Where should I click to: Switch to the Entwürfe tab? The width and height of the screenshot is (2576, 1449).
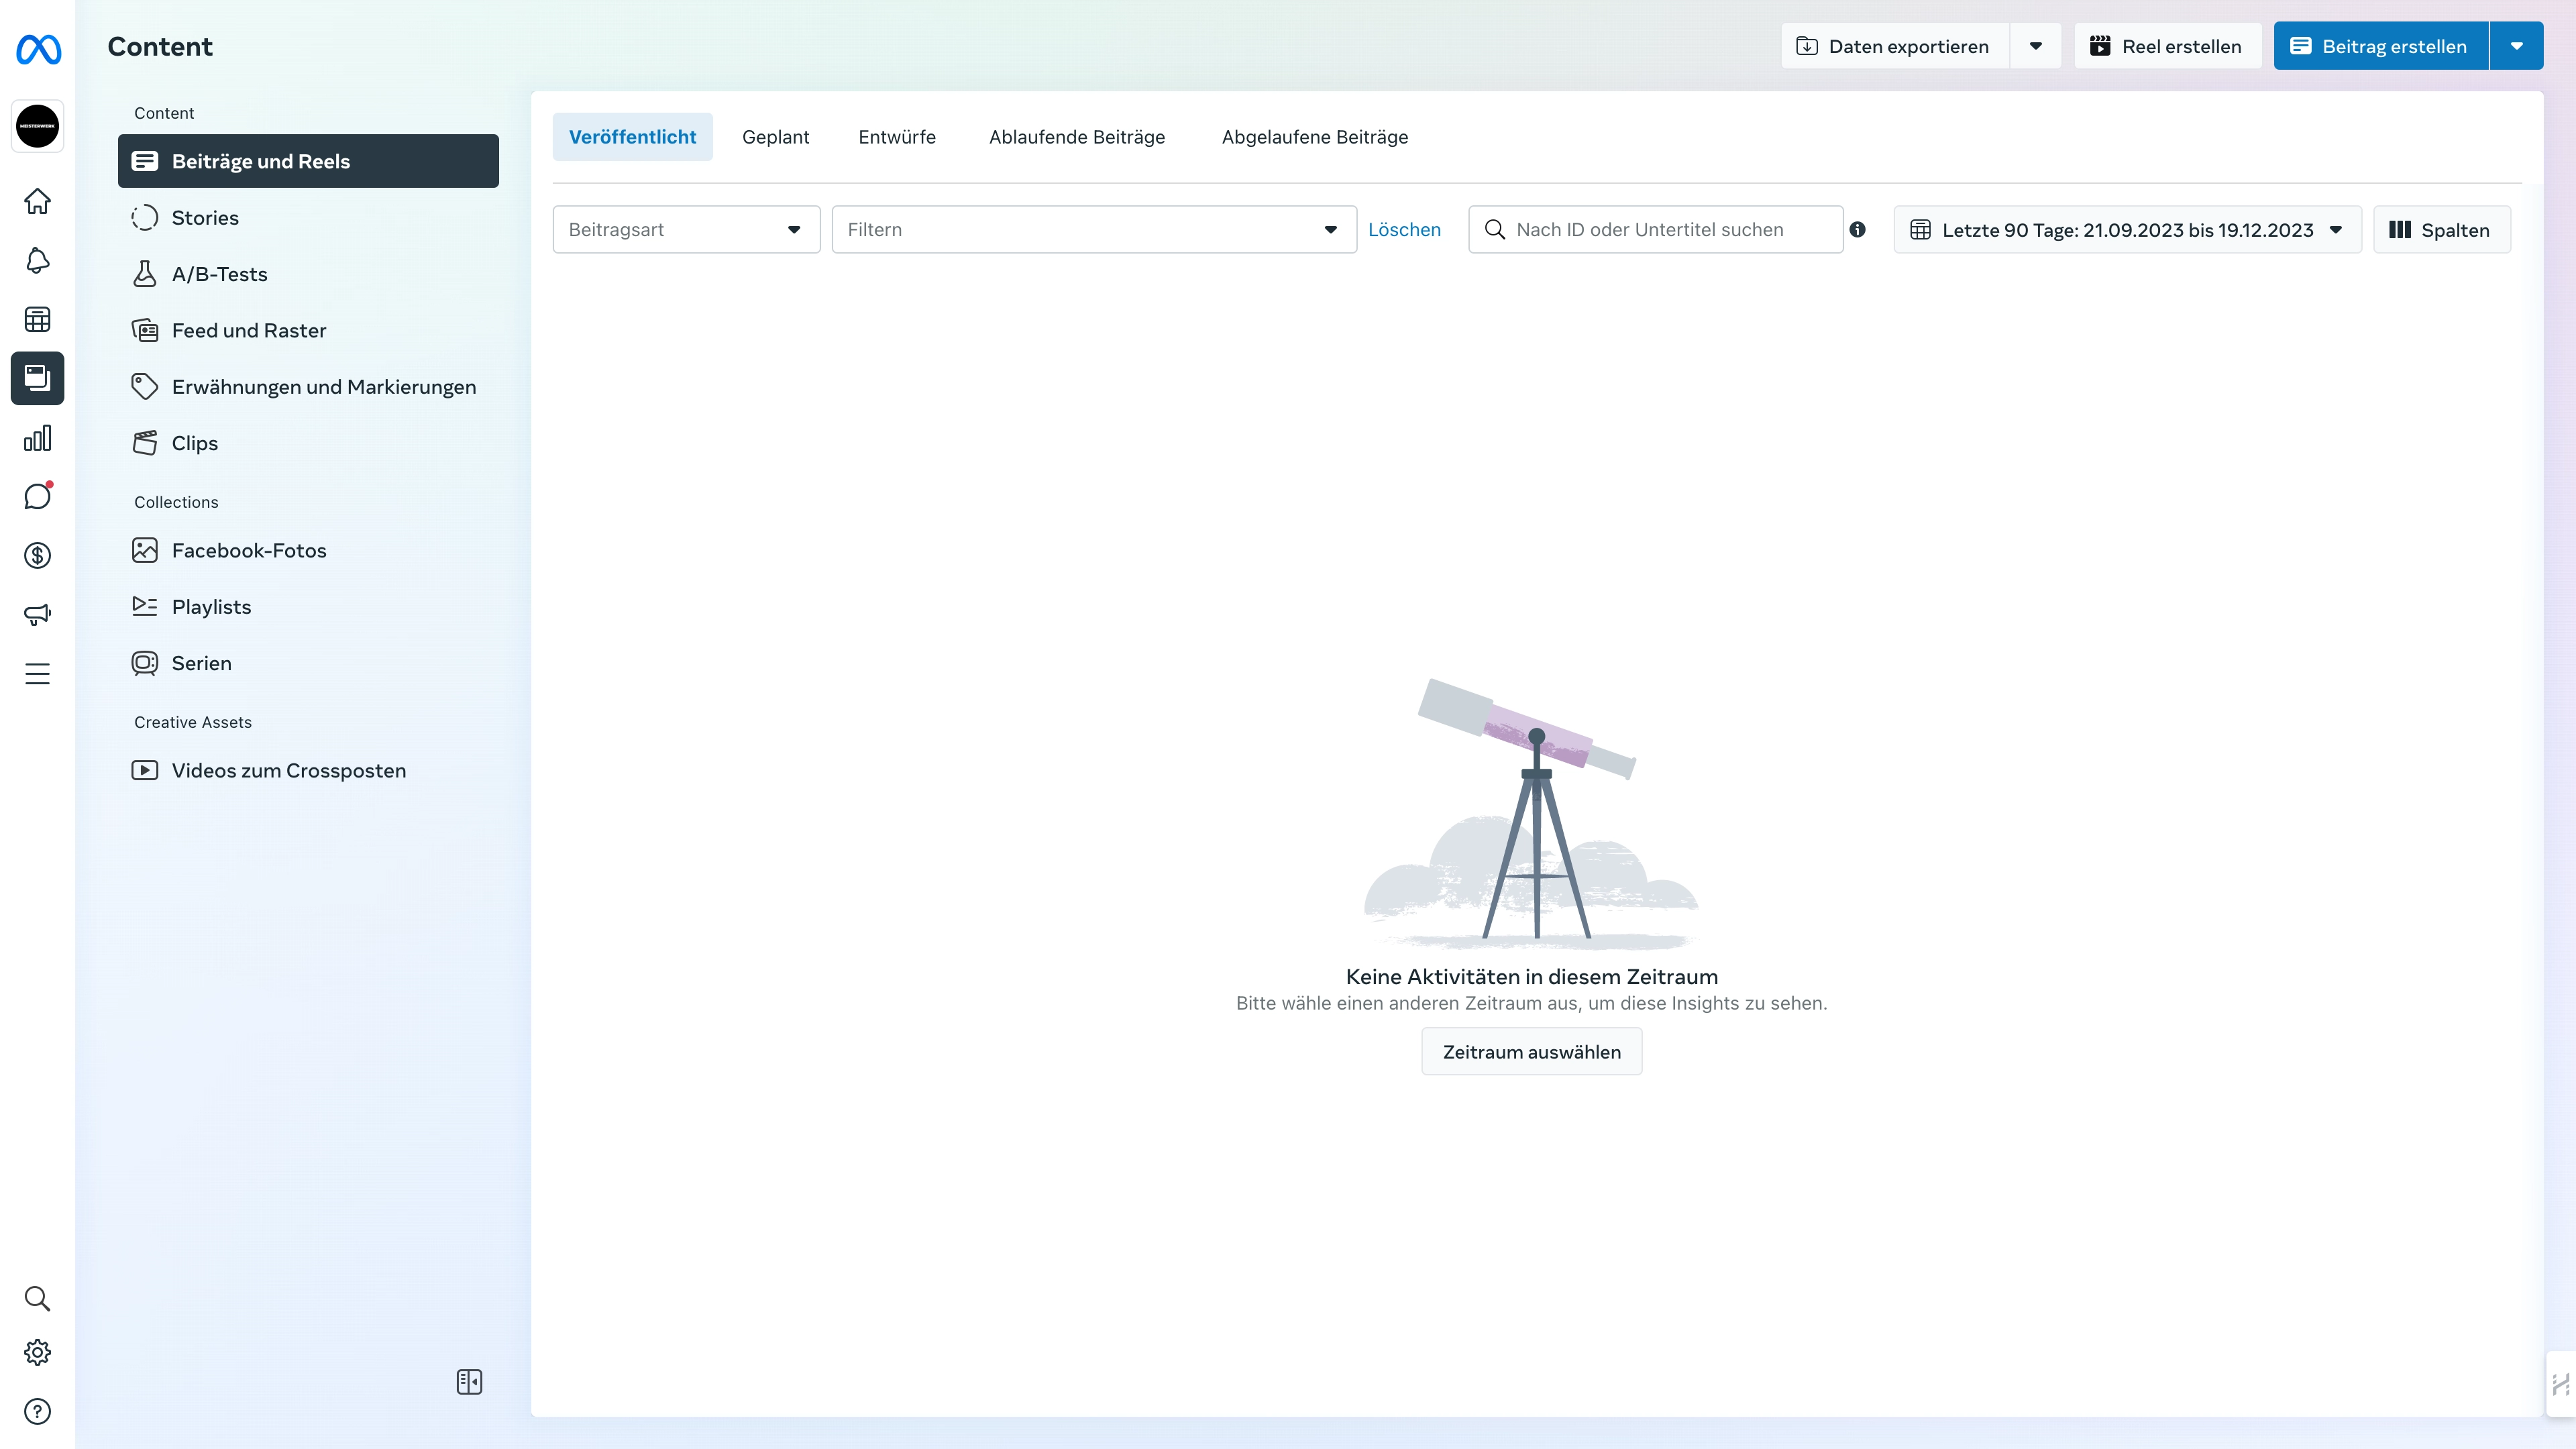pos(897,136)
